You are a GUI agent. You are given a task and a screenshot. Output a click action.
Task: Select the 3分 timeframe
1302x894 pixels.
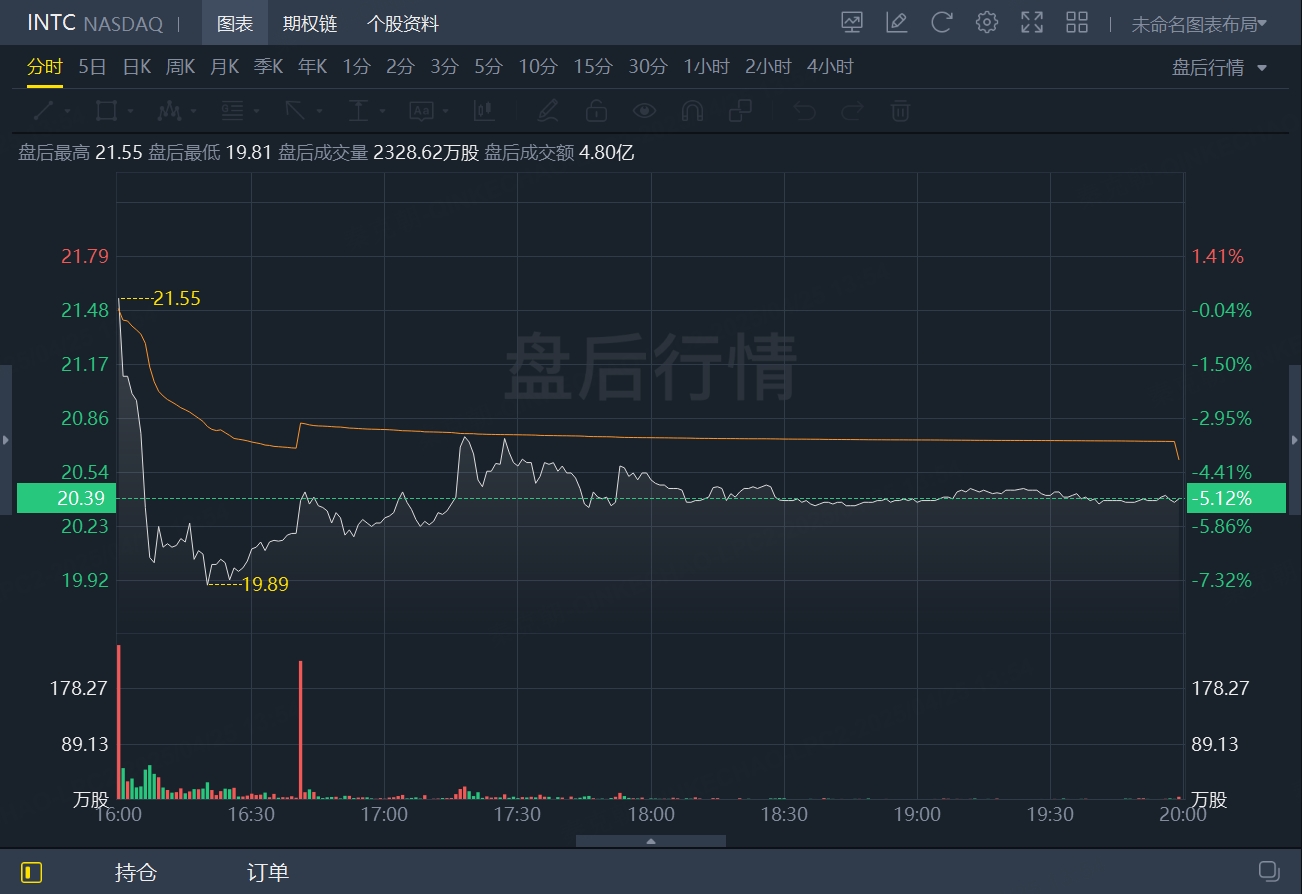coord(444,67)
